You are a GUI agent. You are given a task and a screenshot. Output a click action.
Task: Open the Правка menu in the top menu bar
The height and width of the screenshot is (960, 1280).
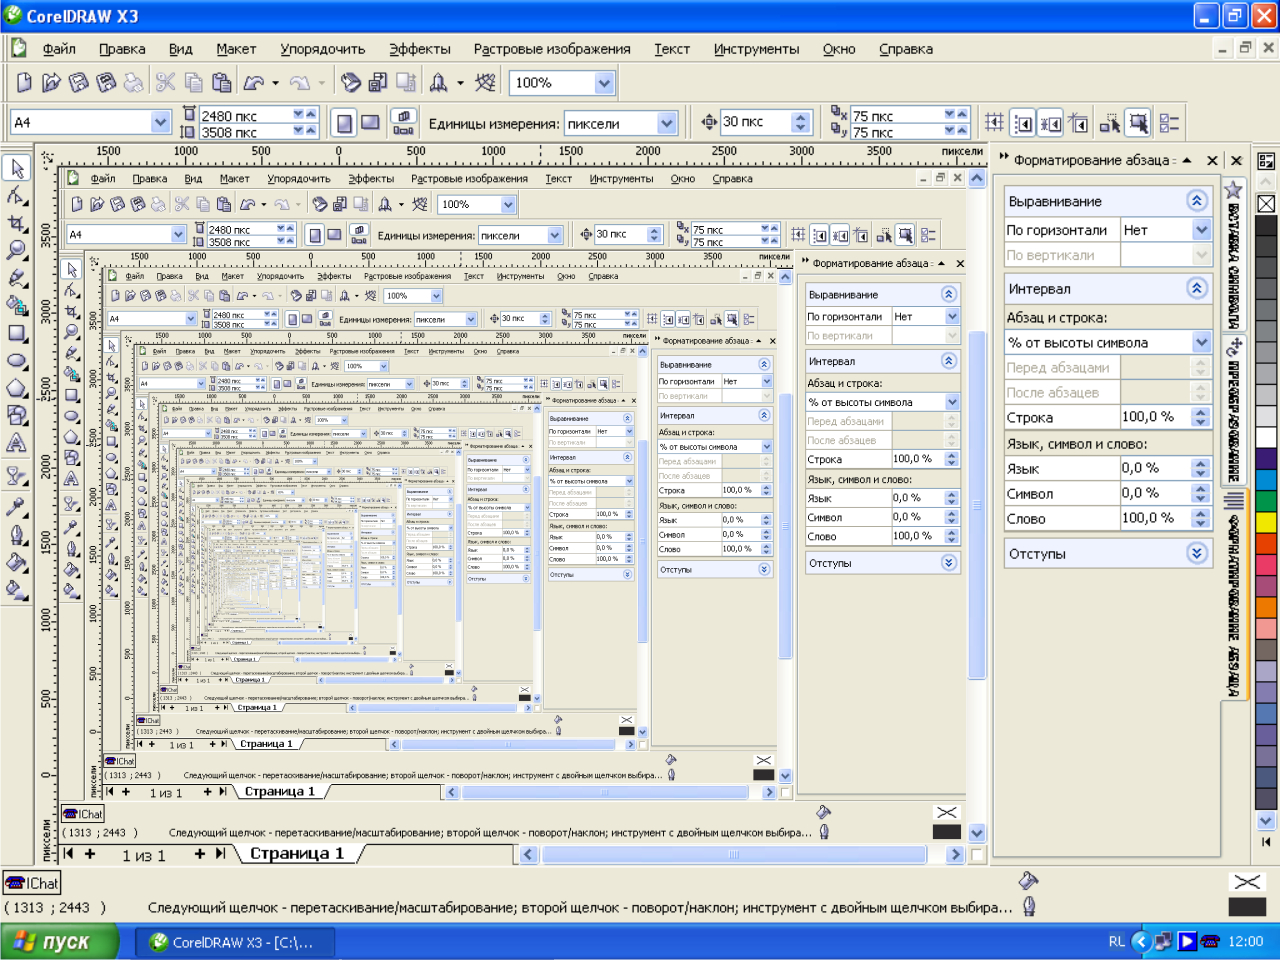tap(122, 48)
